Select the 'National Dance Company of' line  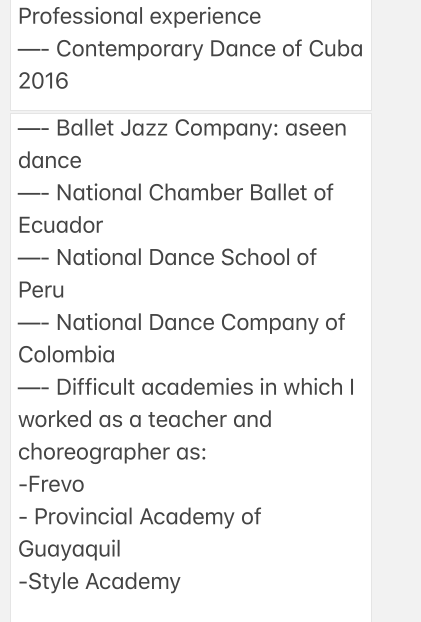(x=182, y=322)
